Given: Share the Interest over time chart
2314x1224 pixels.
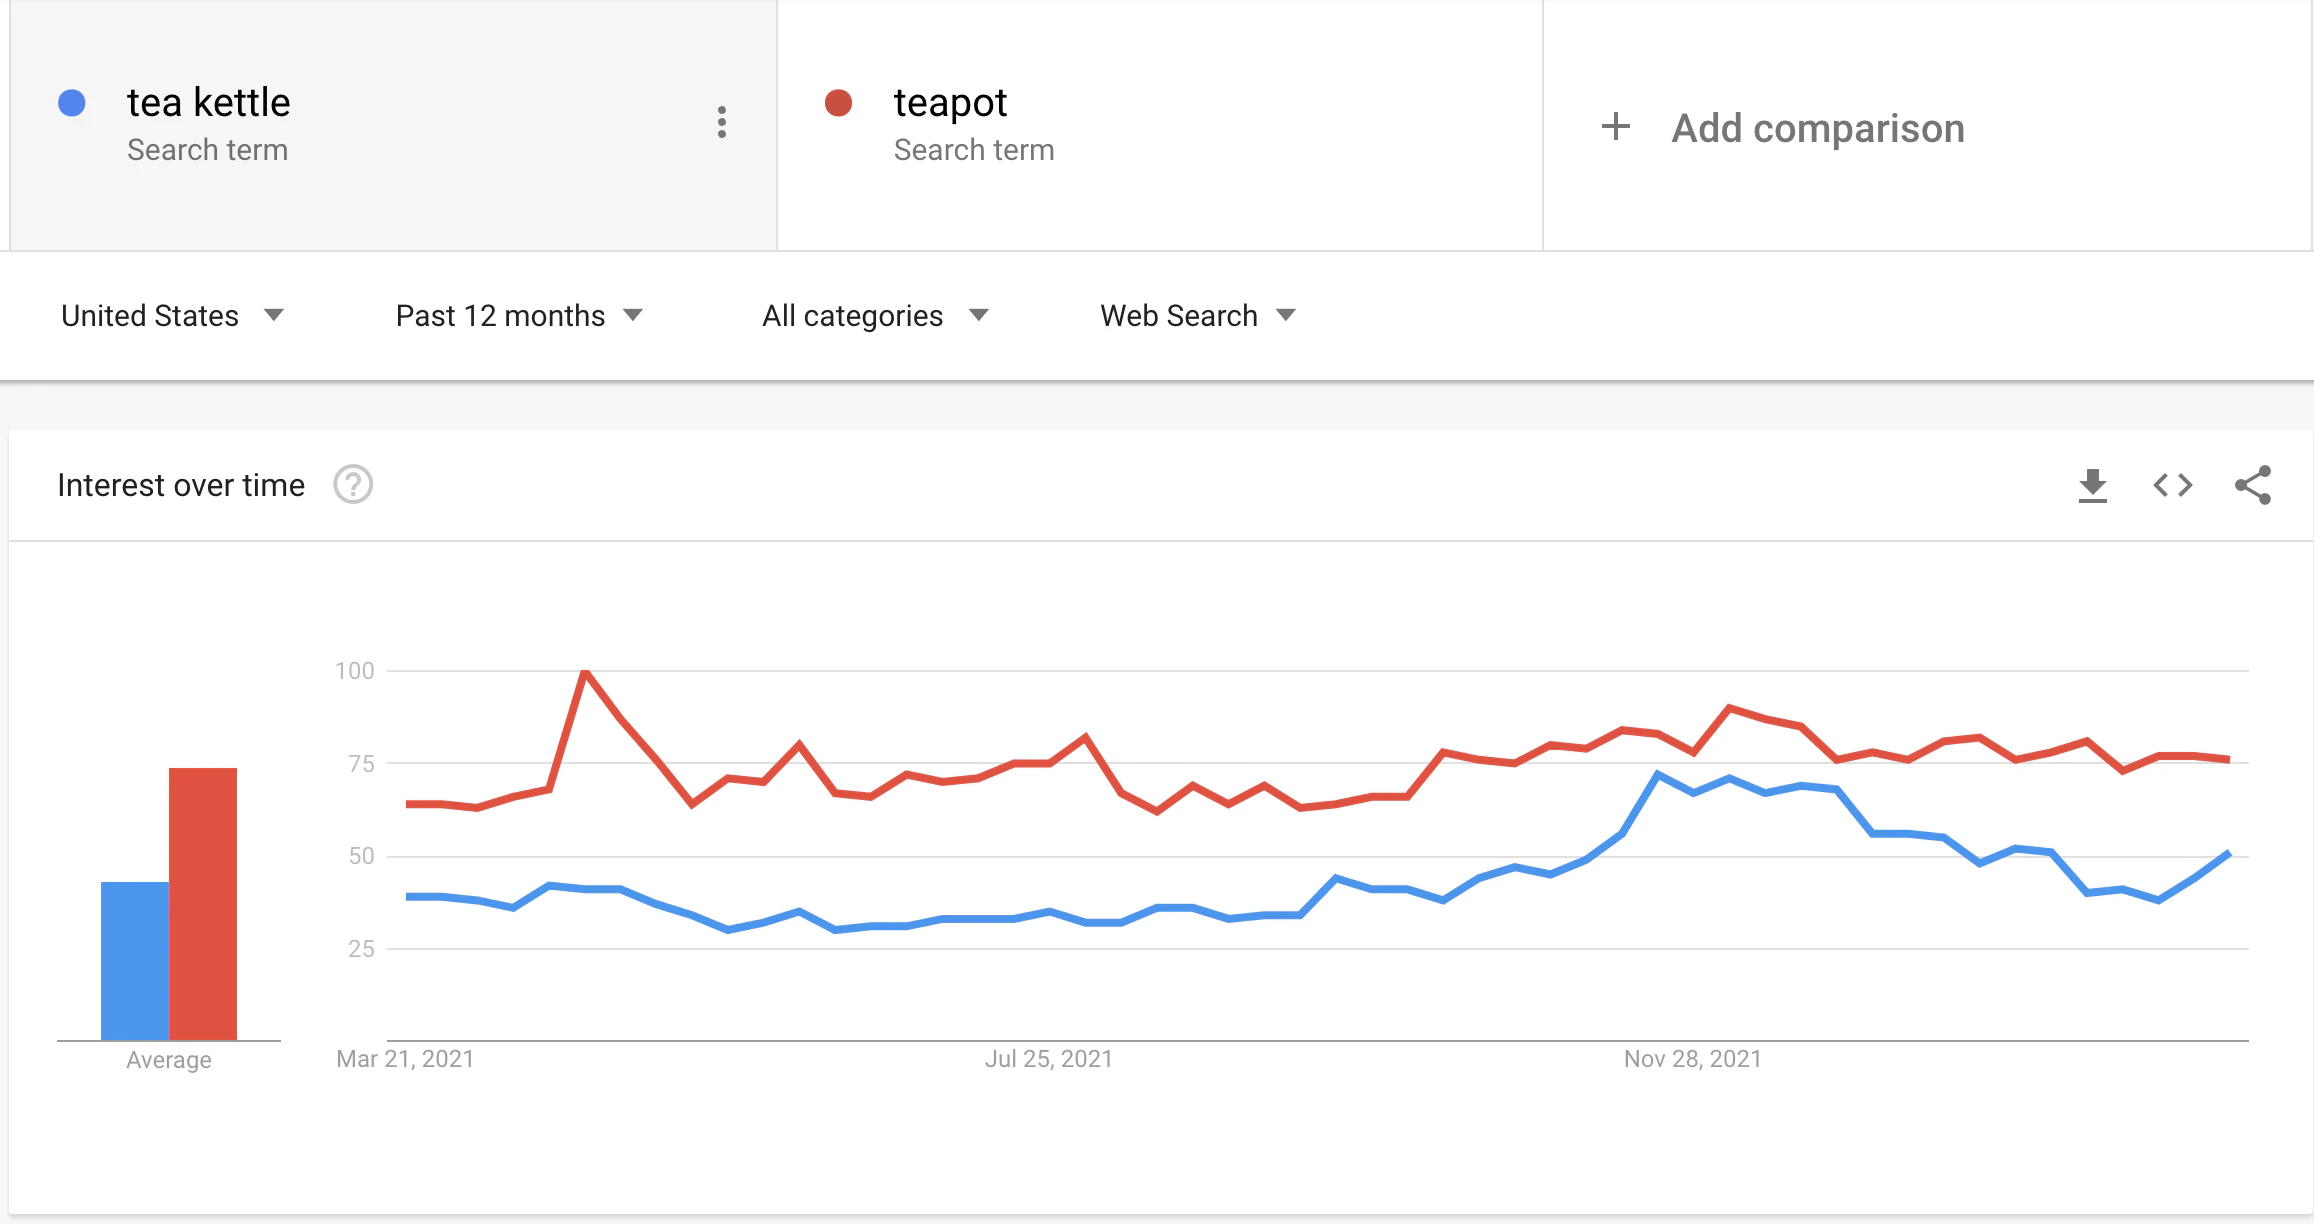Looking at the screenshot, I should (x=2253, y=486).
